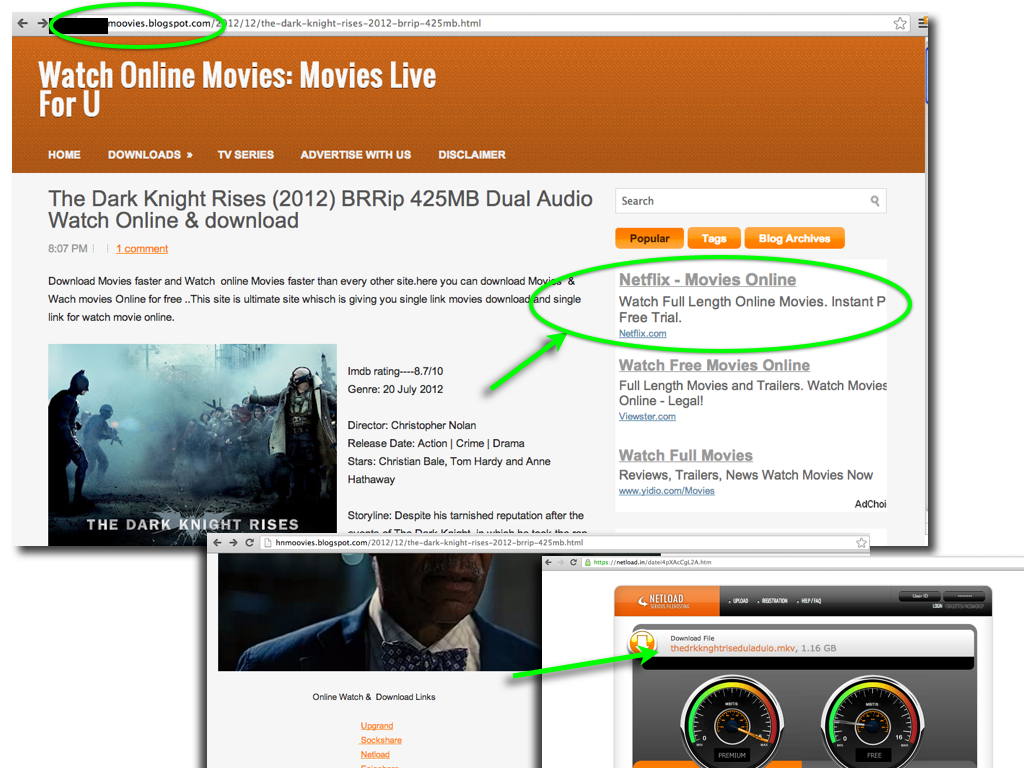Image resolution: width=1024 pixels, height=768 pixels.
Task: Open the DISCLAIMER menu item
Action: 472,155
